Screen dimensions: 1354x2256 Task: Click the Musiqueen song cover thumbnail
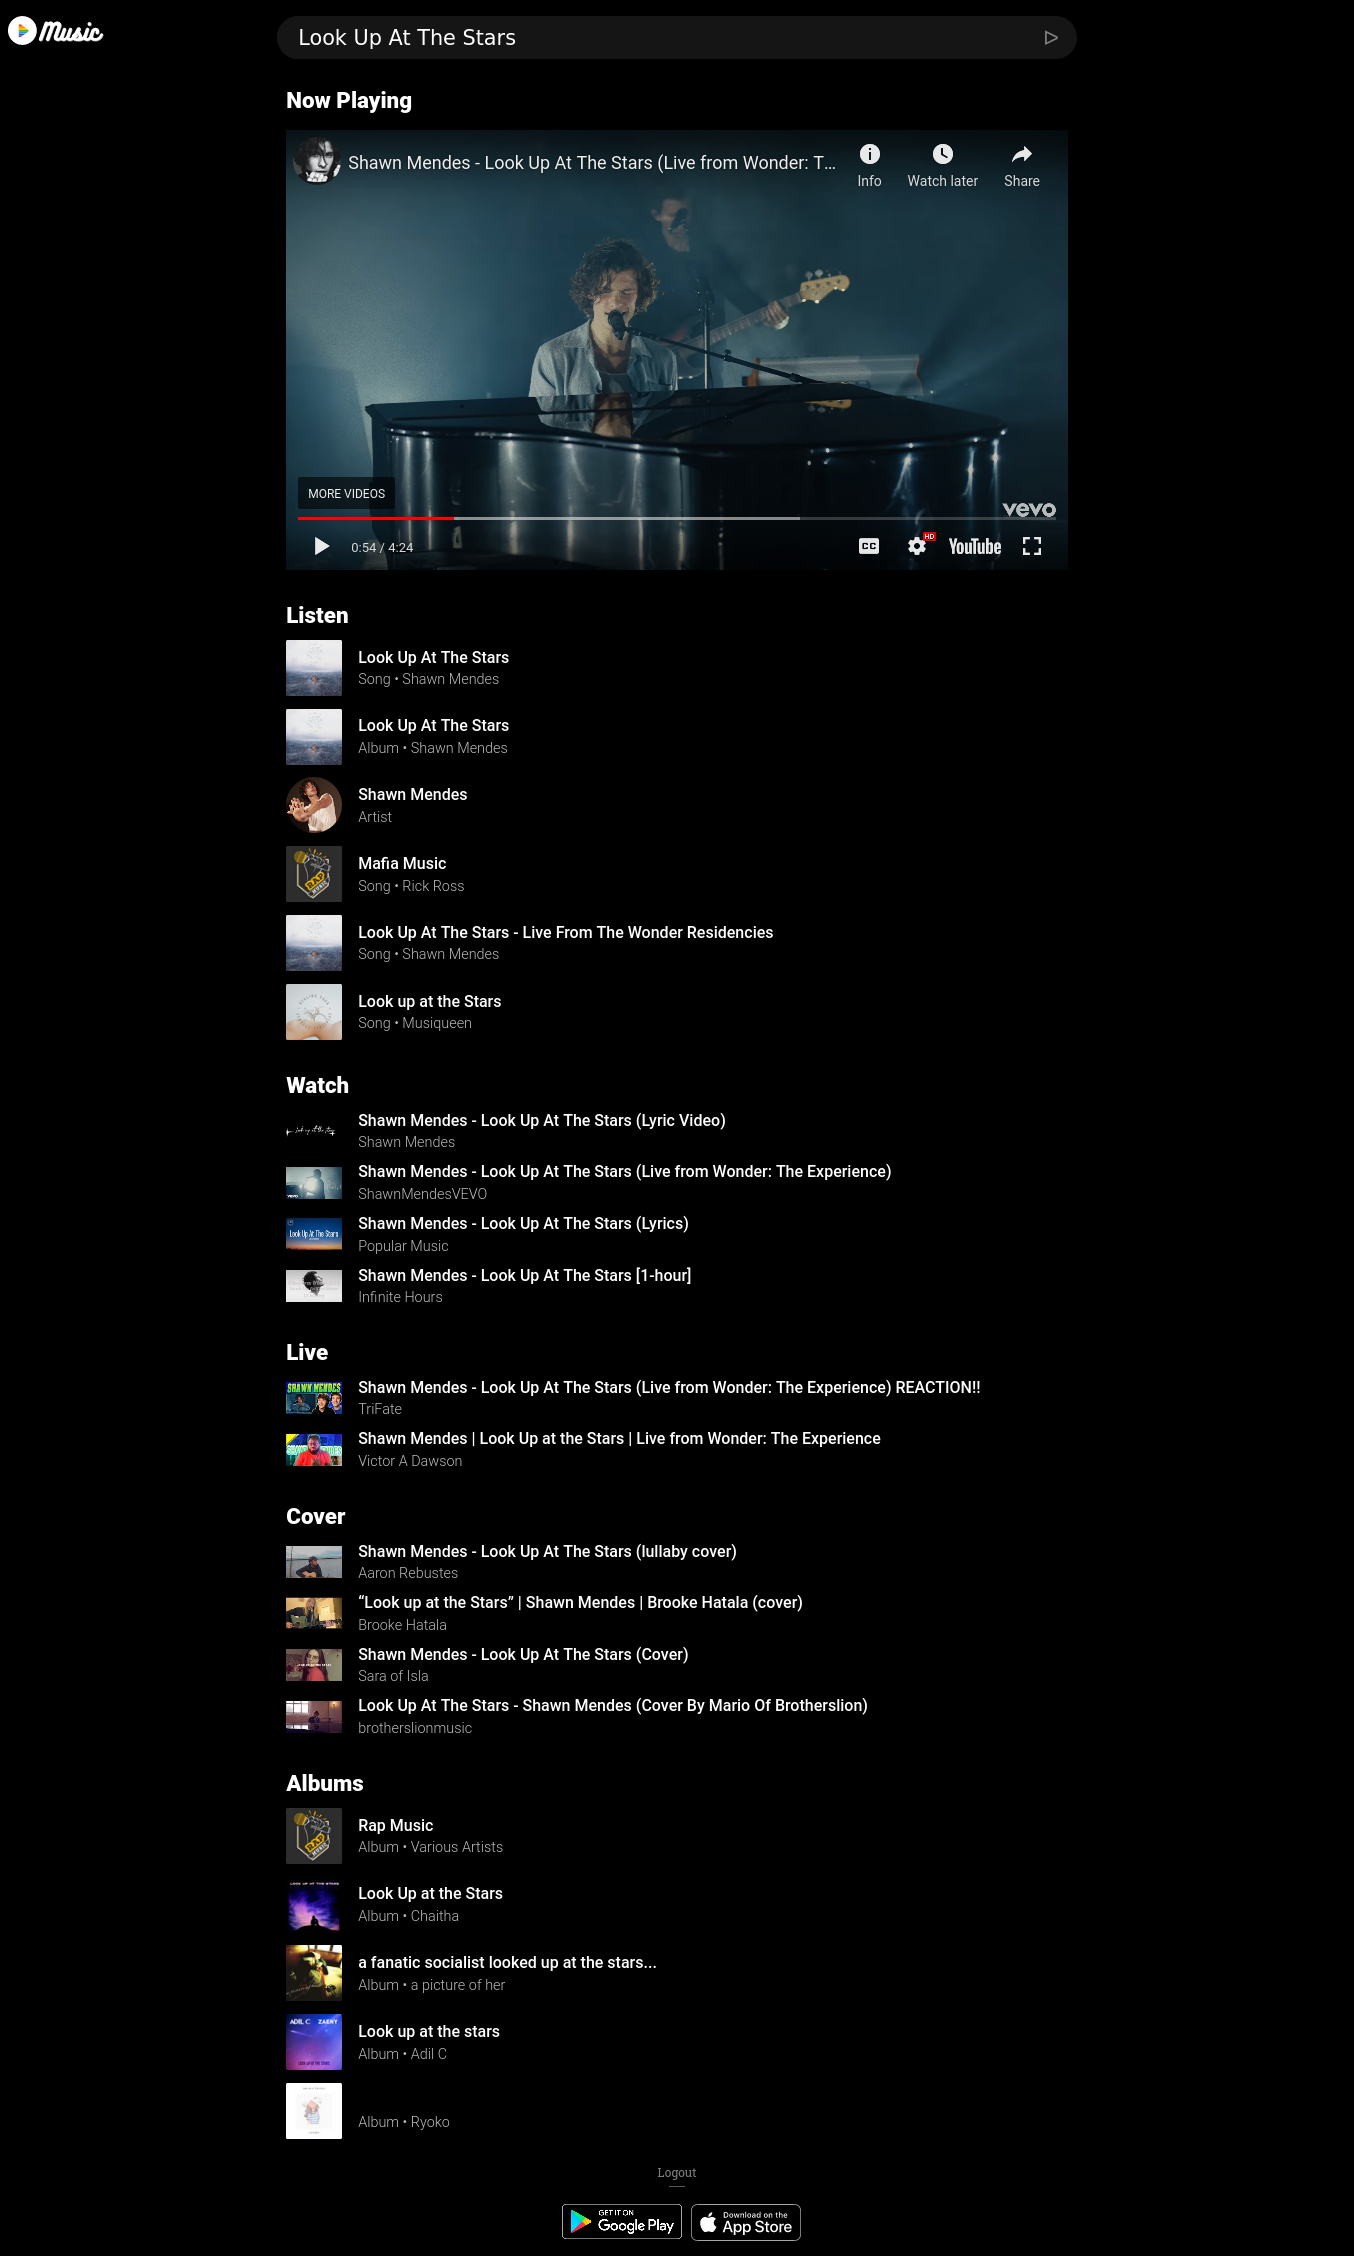tap(314, 1012)
